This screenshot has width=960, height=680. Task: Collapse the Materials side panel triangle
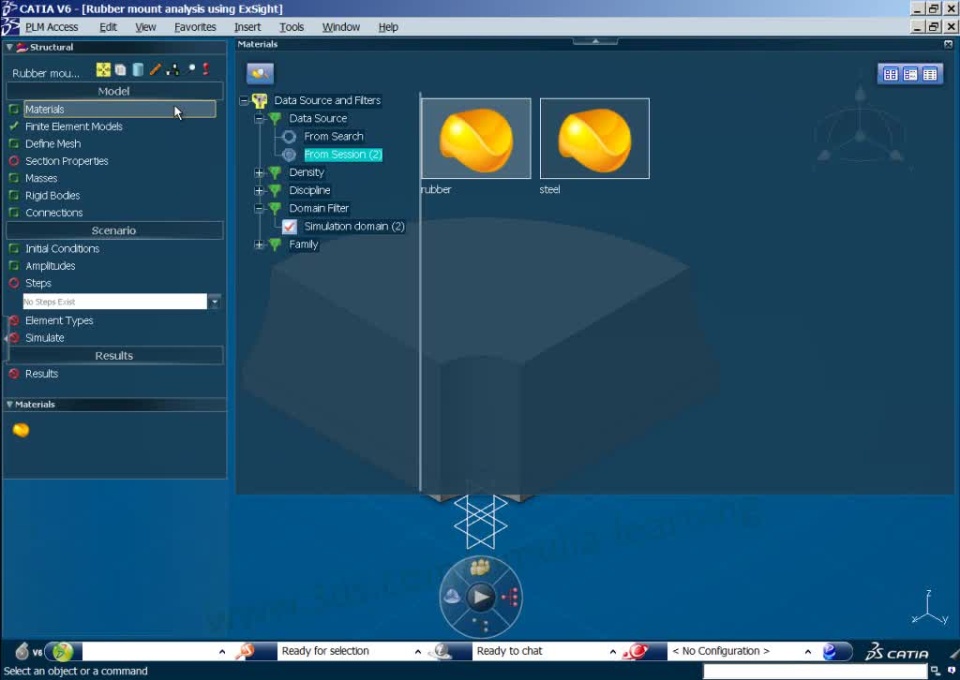(9, 405)
